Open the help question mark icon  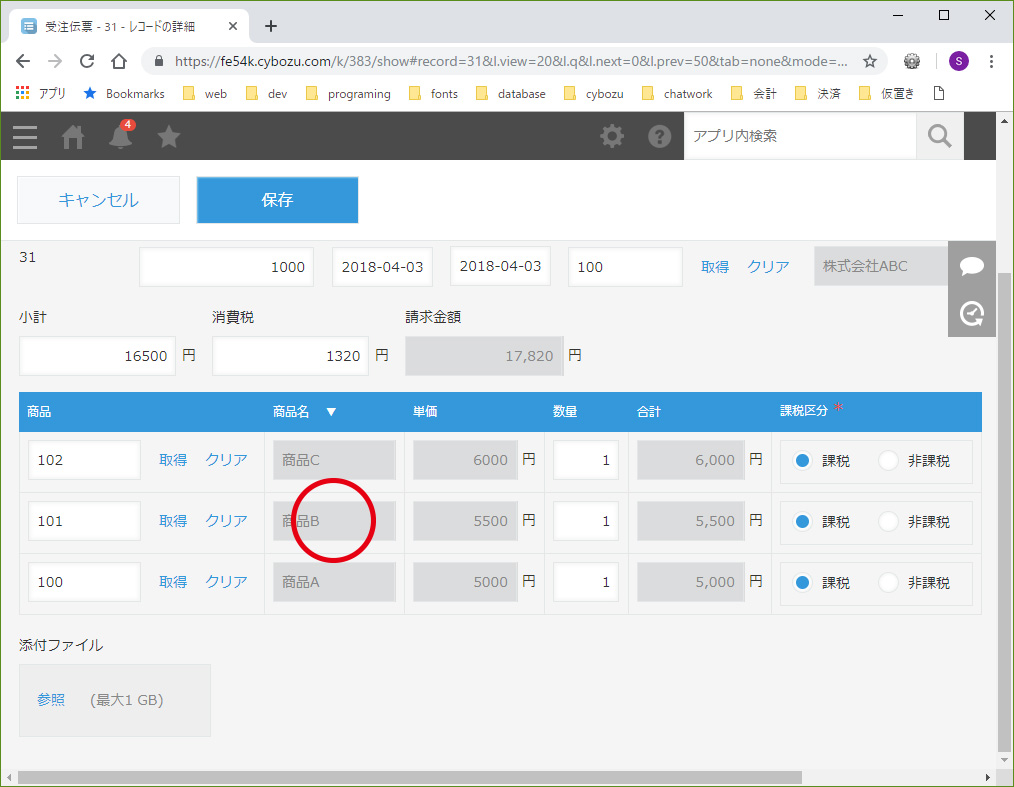659,136
